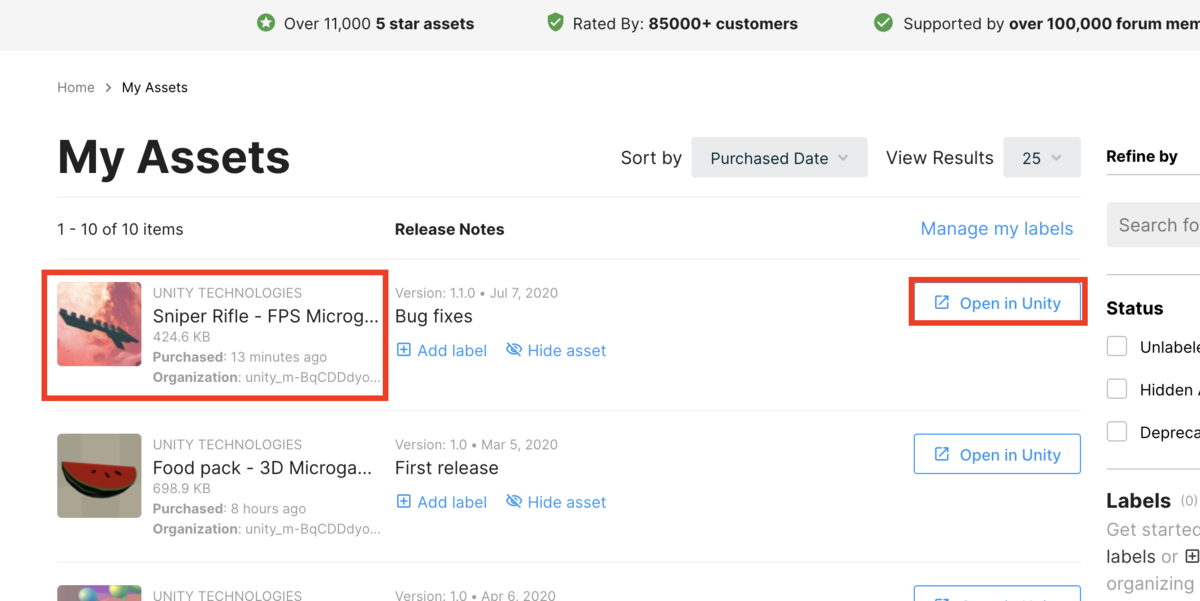
Task: Click Version 1.1.0 Jul 7, 2020 text
Action: coord(476,293)
